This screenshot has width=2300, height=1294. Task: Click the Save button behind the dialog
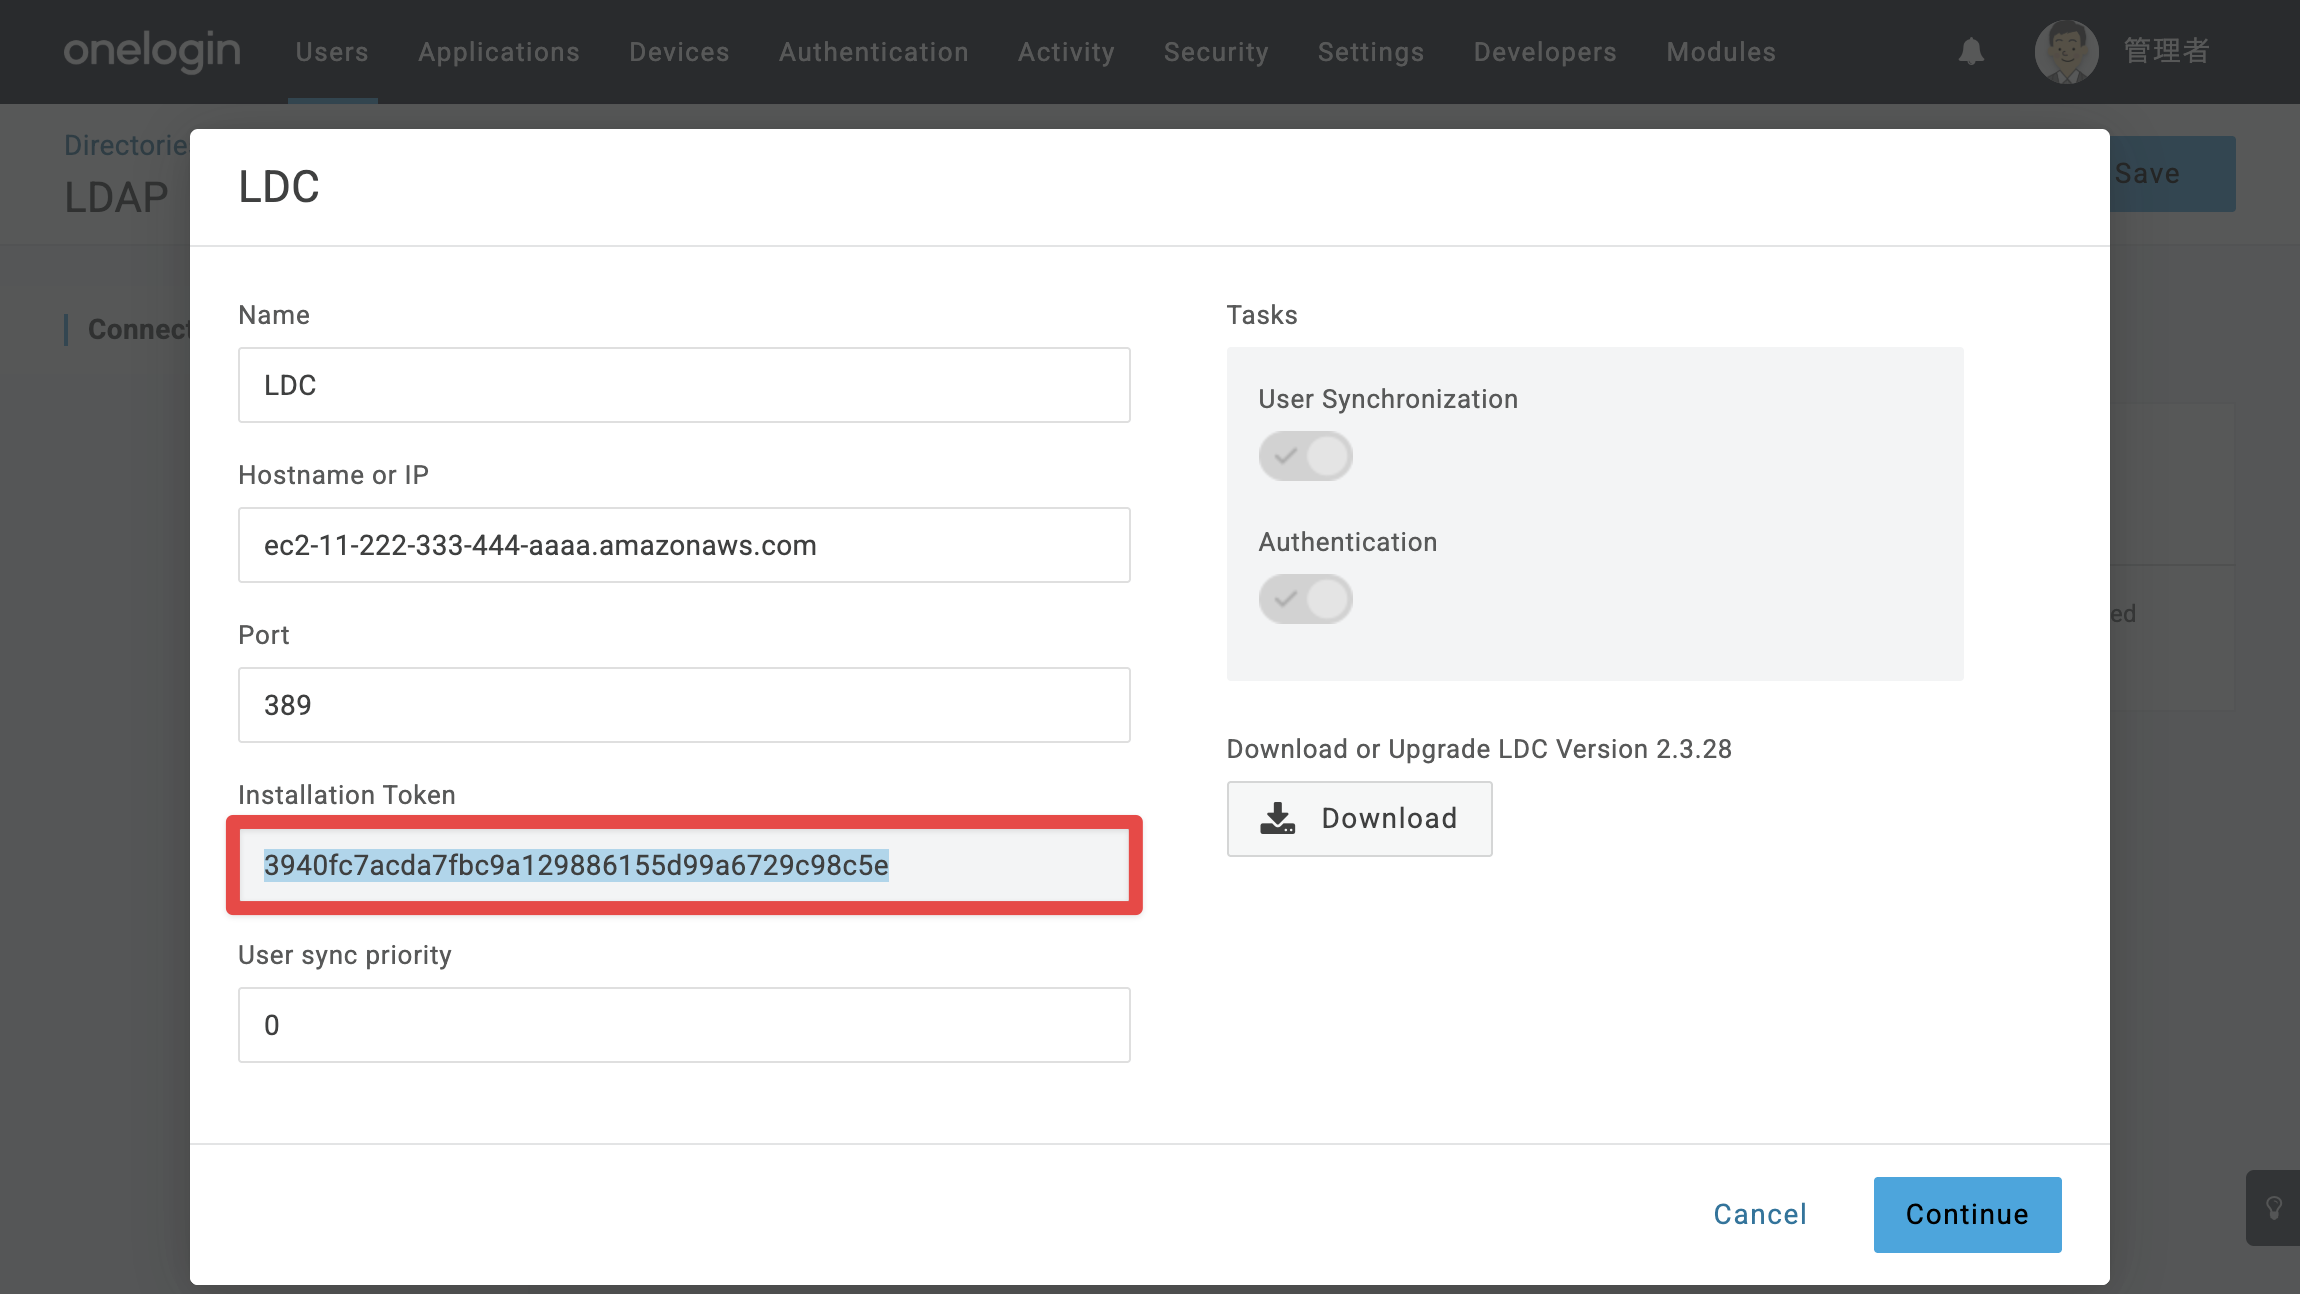(2172, 174)
